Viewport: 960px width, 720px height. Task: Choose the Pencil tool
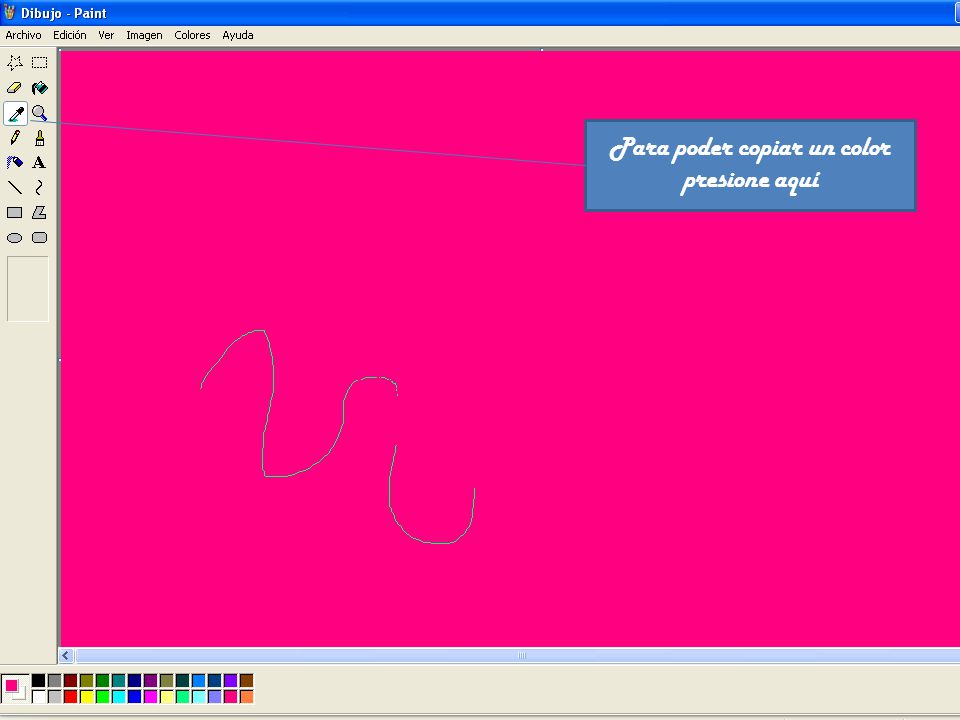15,138
